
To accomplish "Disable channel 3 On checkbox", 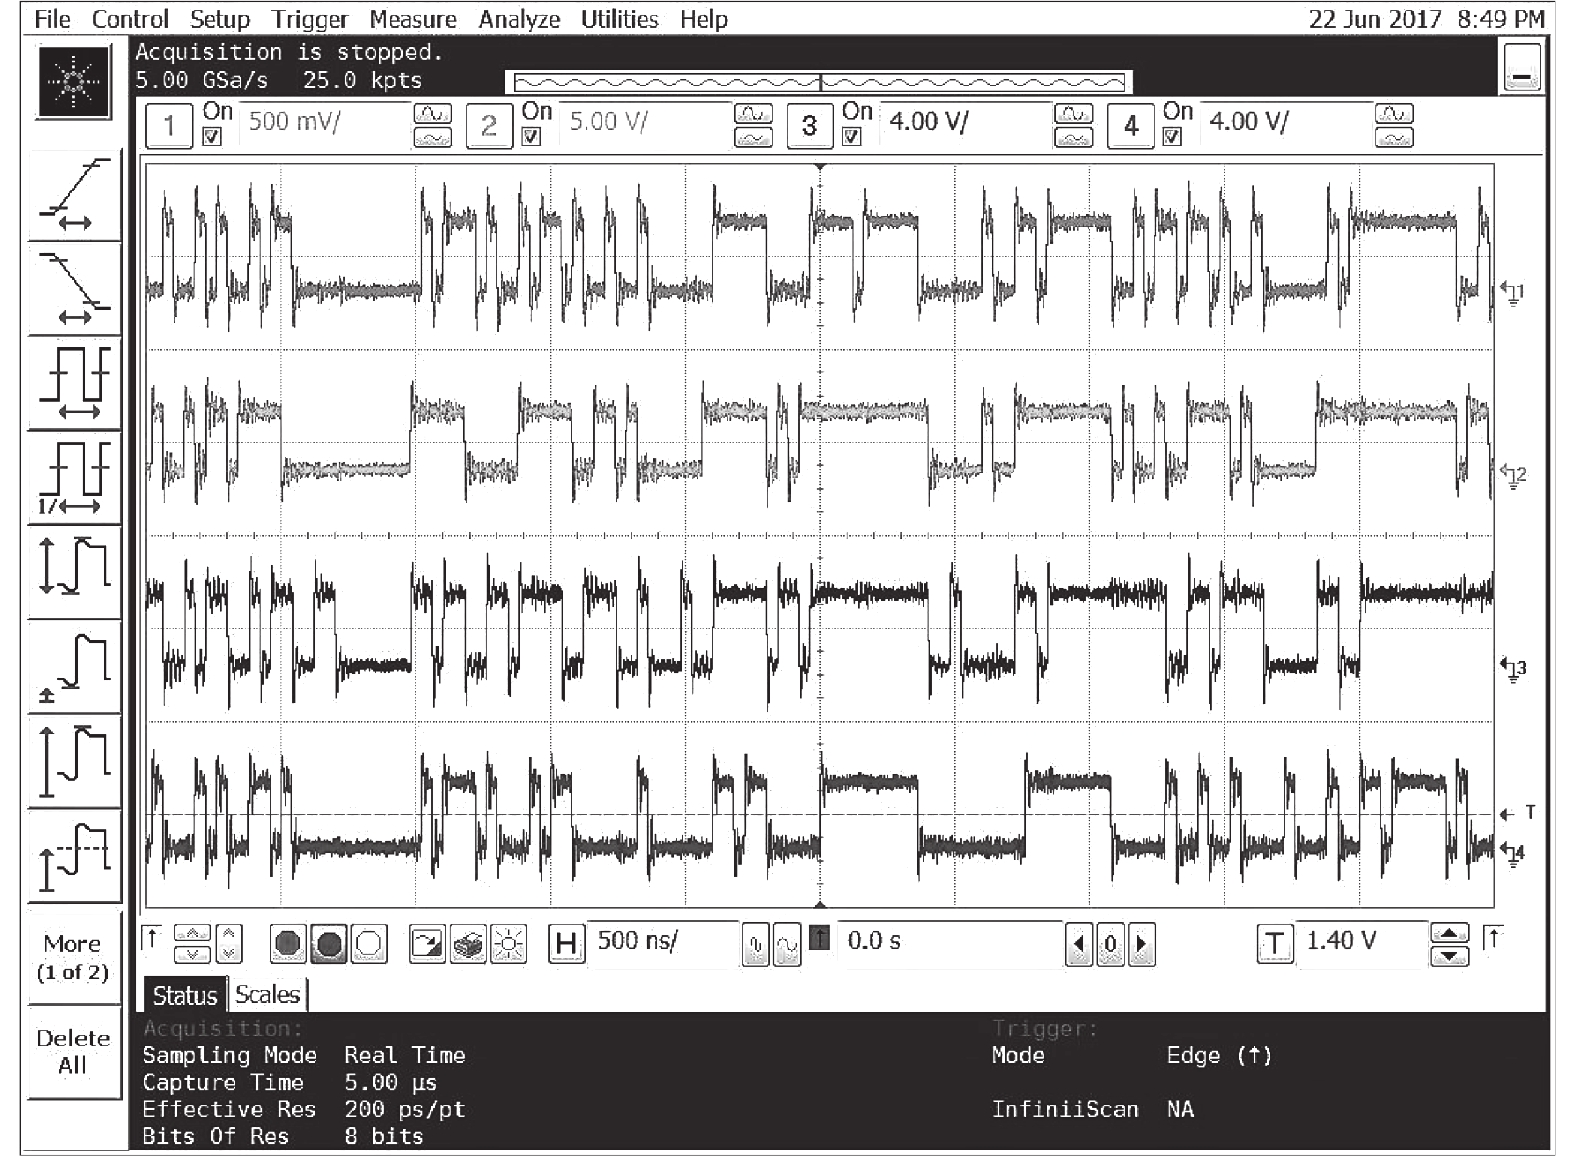I will click(852, 137).
